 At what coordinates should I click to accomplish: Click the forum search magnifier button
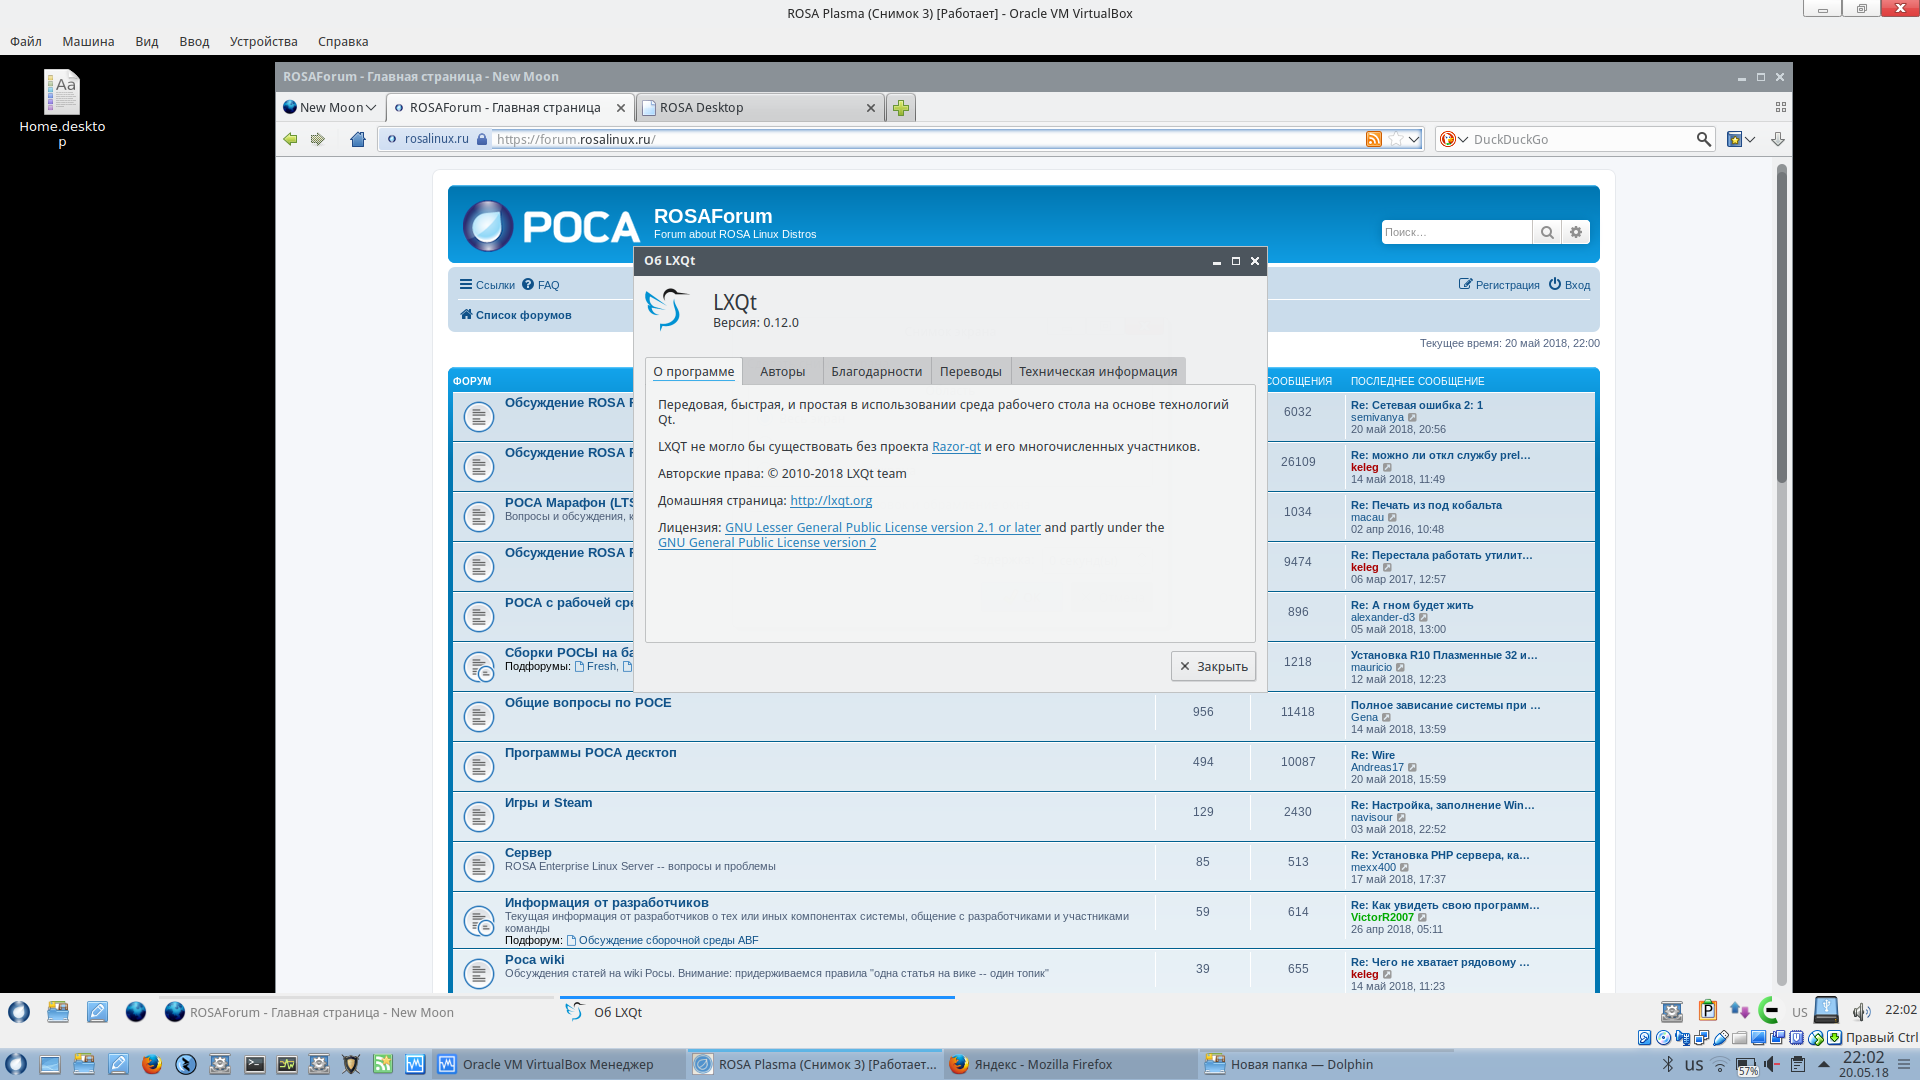(1547, 232)
